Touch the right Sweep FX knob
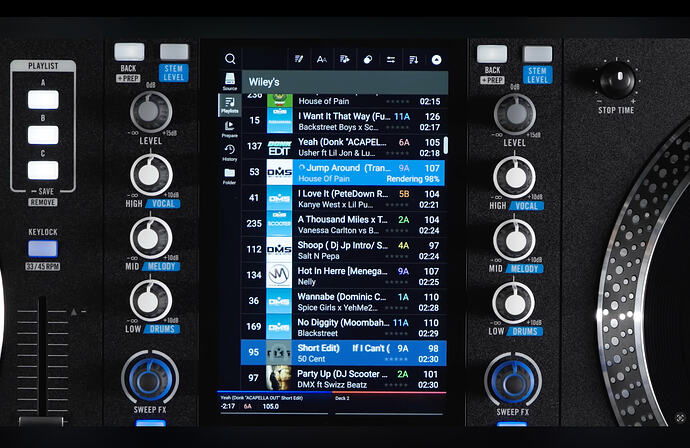Viewport: 690px width, 448px height. pos(513,381)
